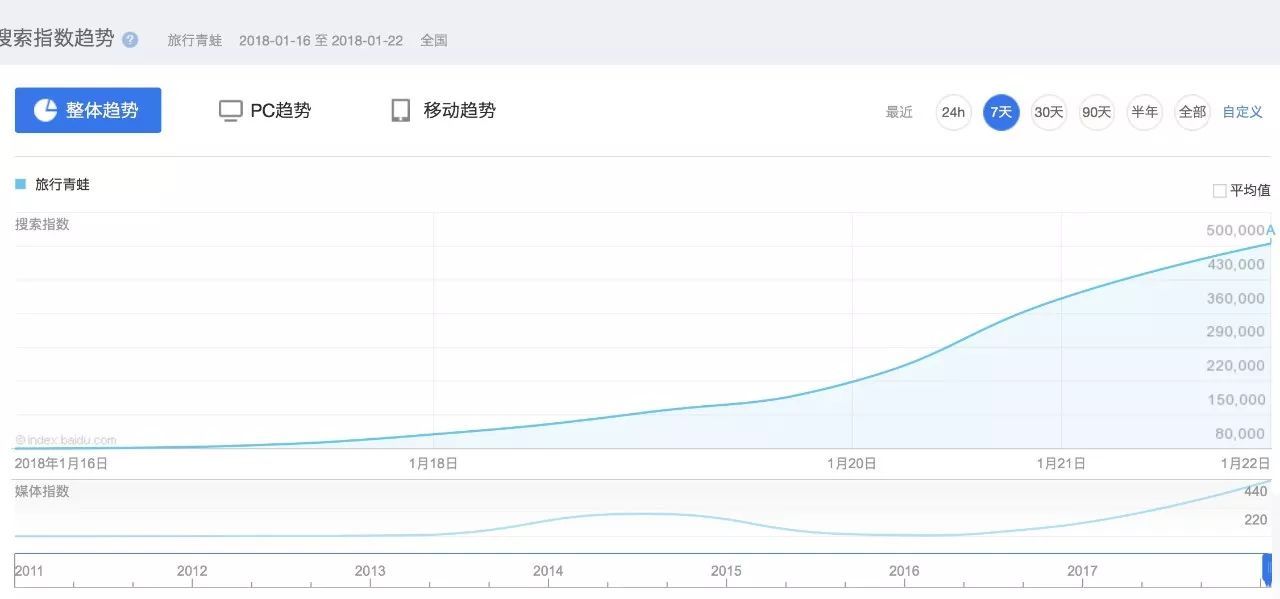
Task: Click the 搜索指数 chart label
Action: point(42,224)
